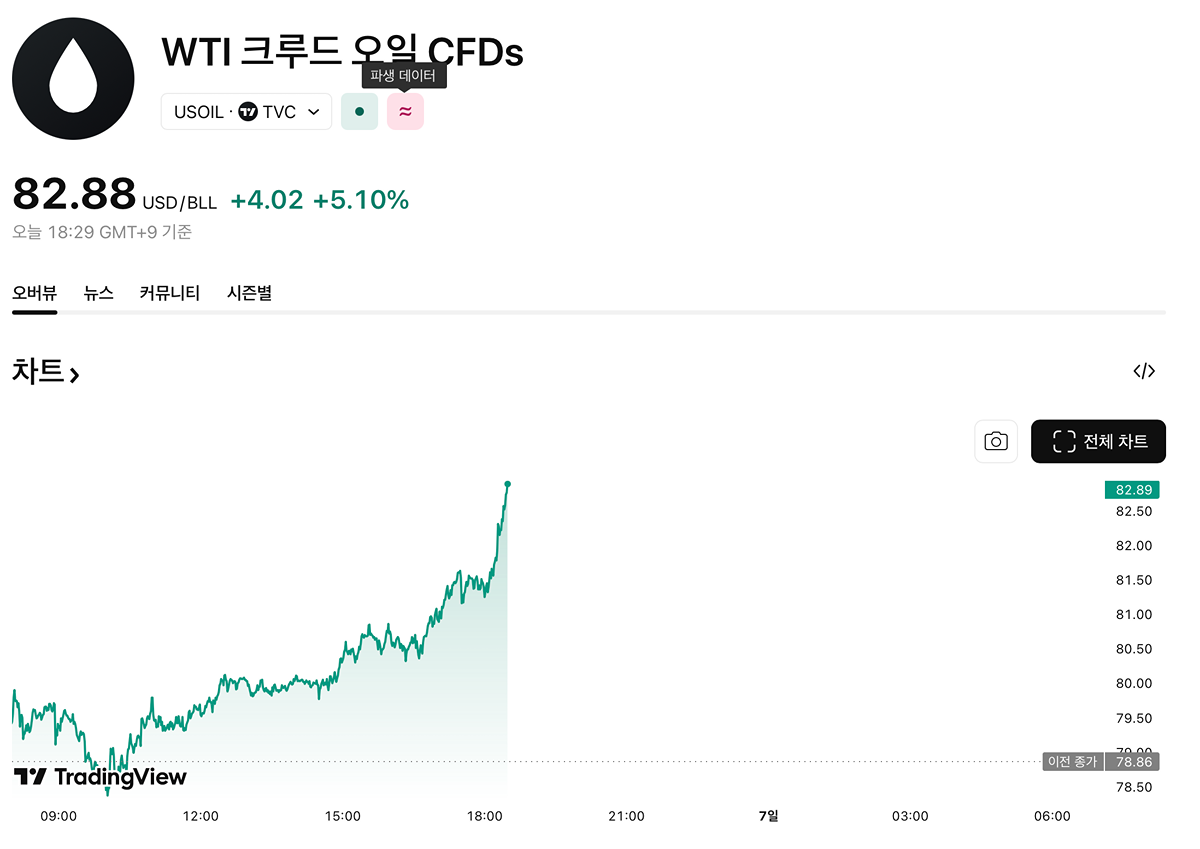This screenshot has height=849, width=1200.
Task: Click the 82.89 current price label
Action: pos(1133,490)
